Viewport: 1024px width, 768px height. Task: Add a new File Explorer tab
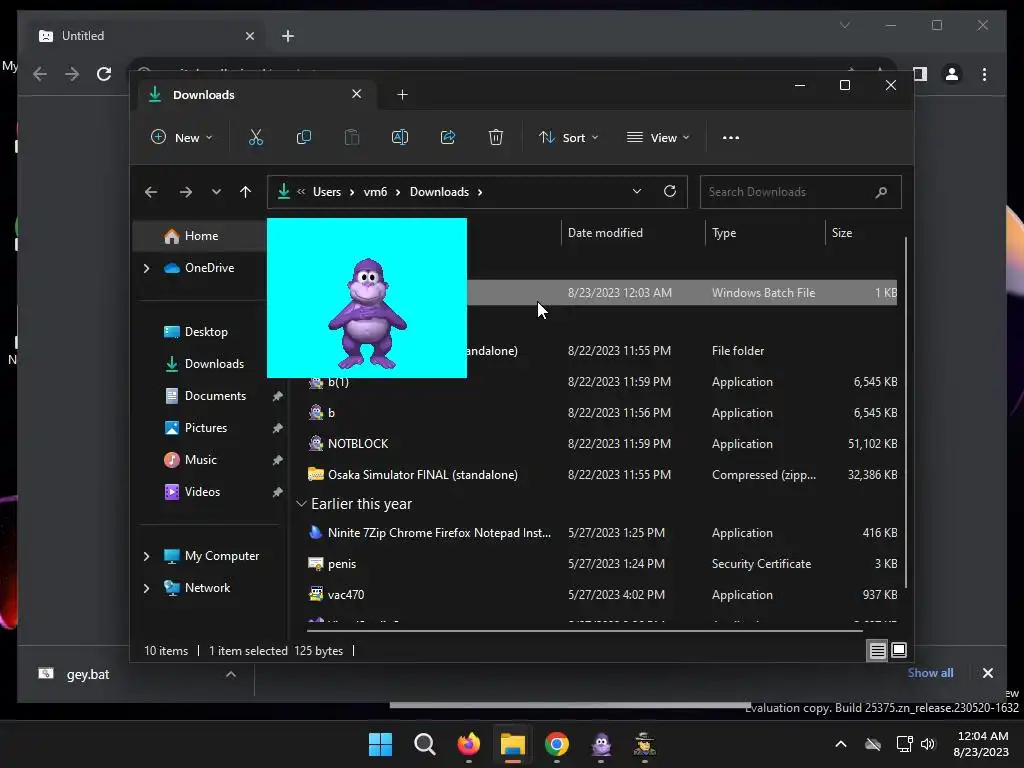point(402,95)
